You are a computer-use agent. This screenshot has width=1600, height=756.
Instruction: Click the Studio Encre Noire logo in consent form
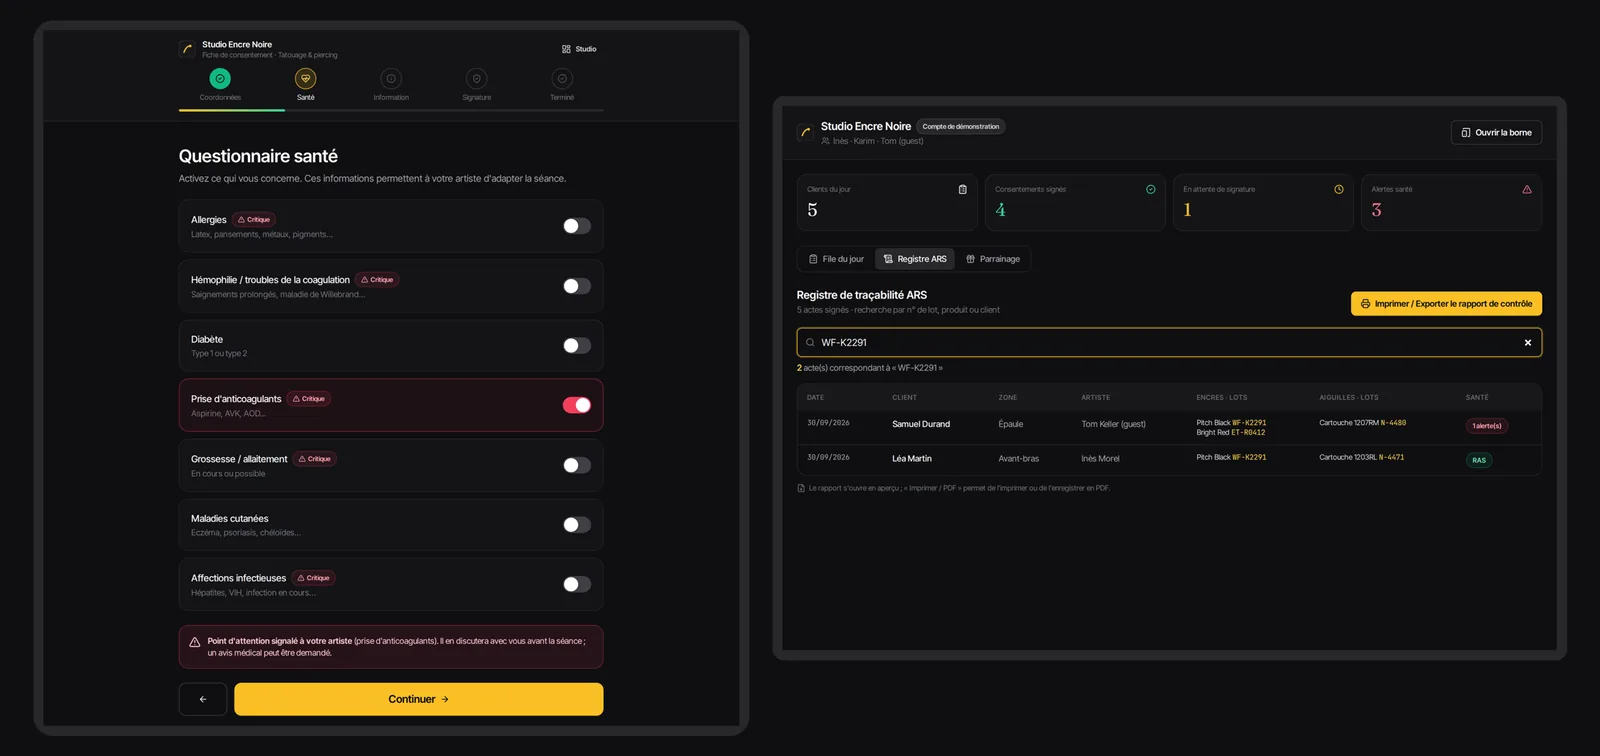(187, 49)
